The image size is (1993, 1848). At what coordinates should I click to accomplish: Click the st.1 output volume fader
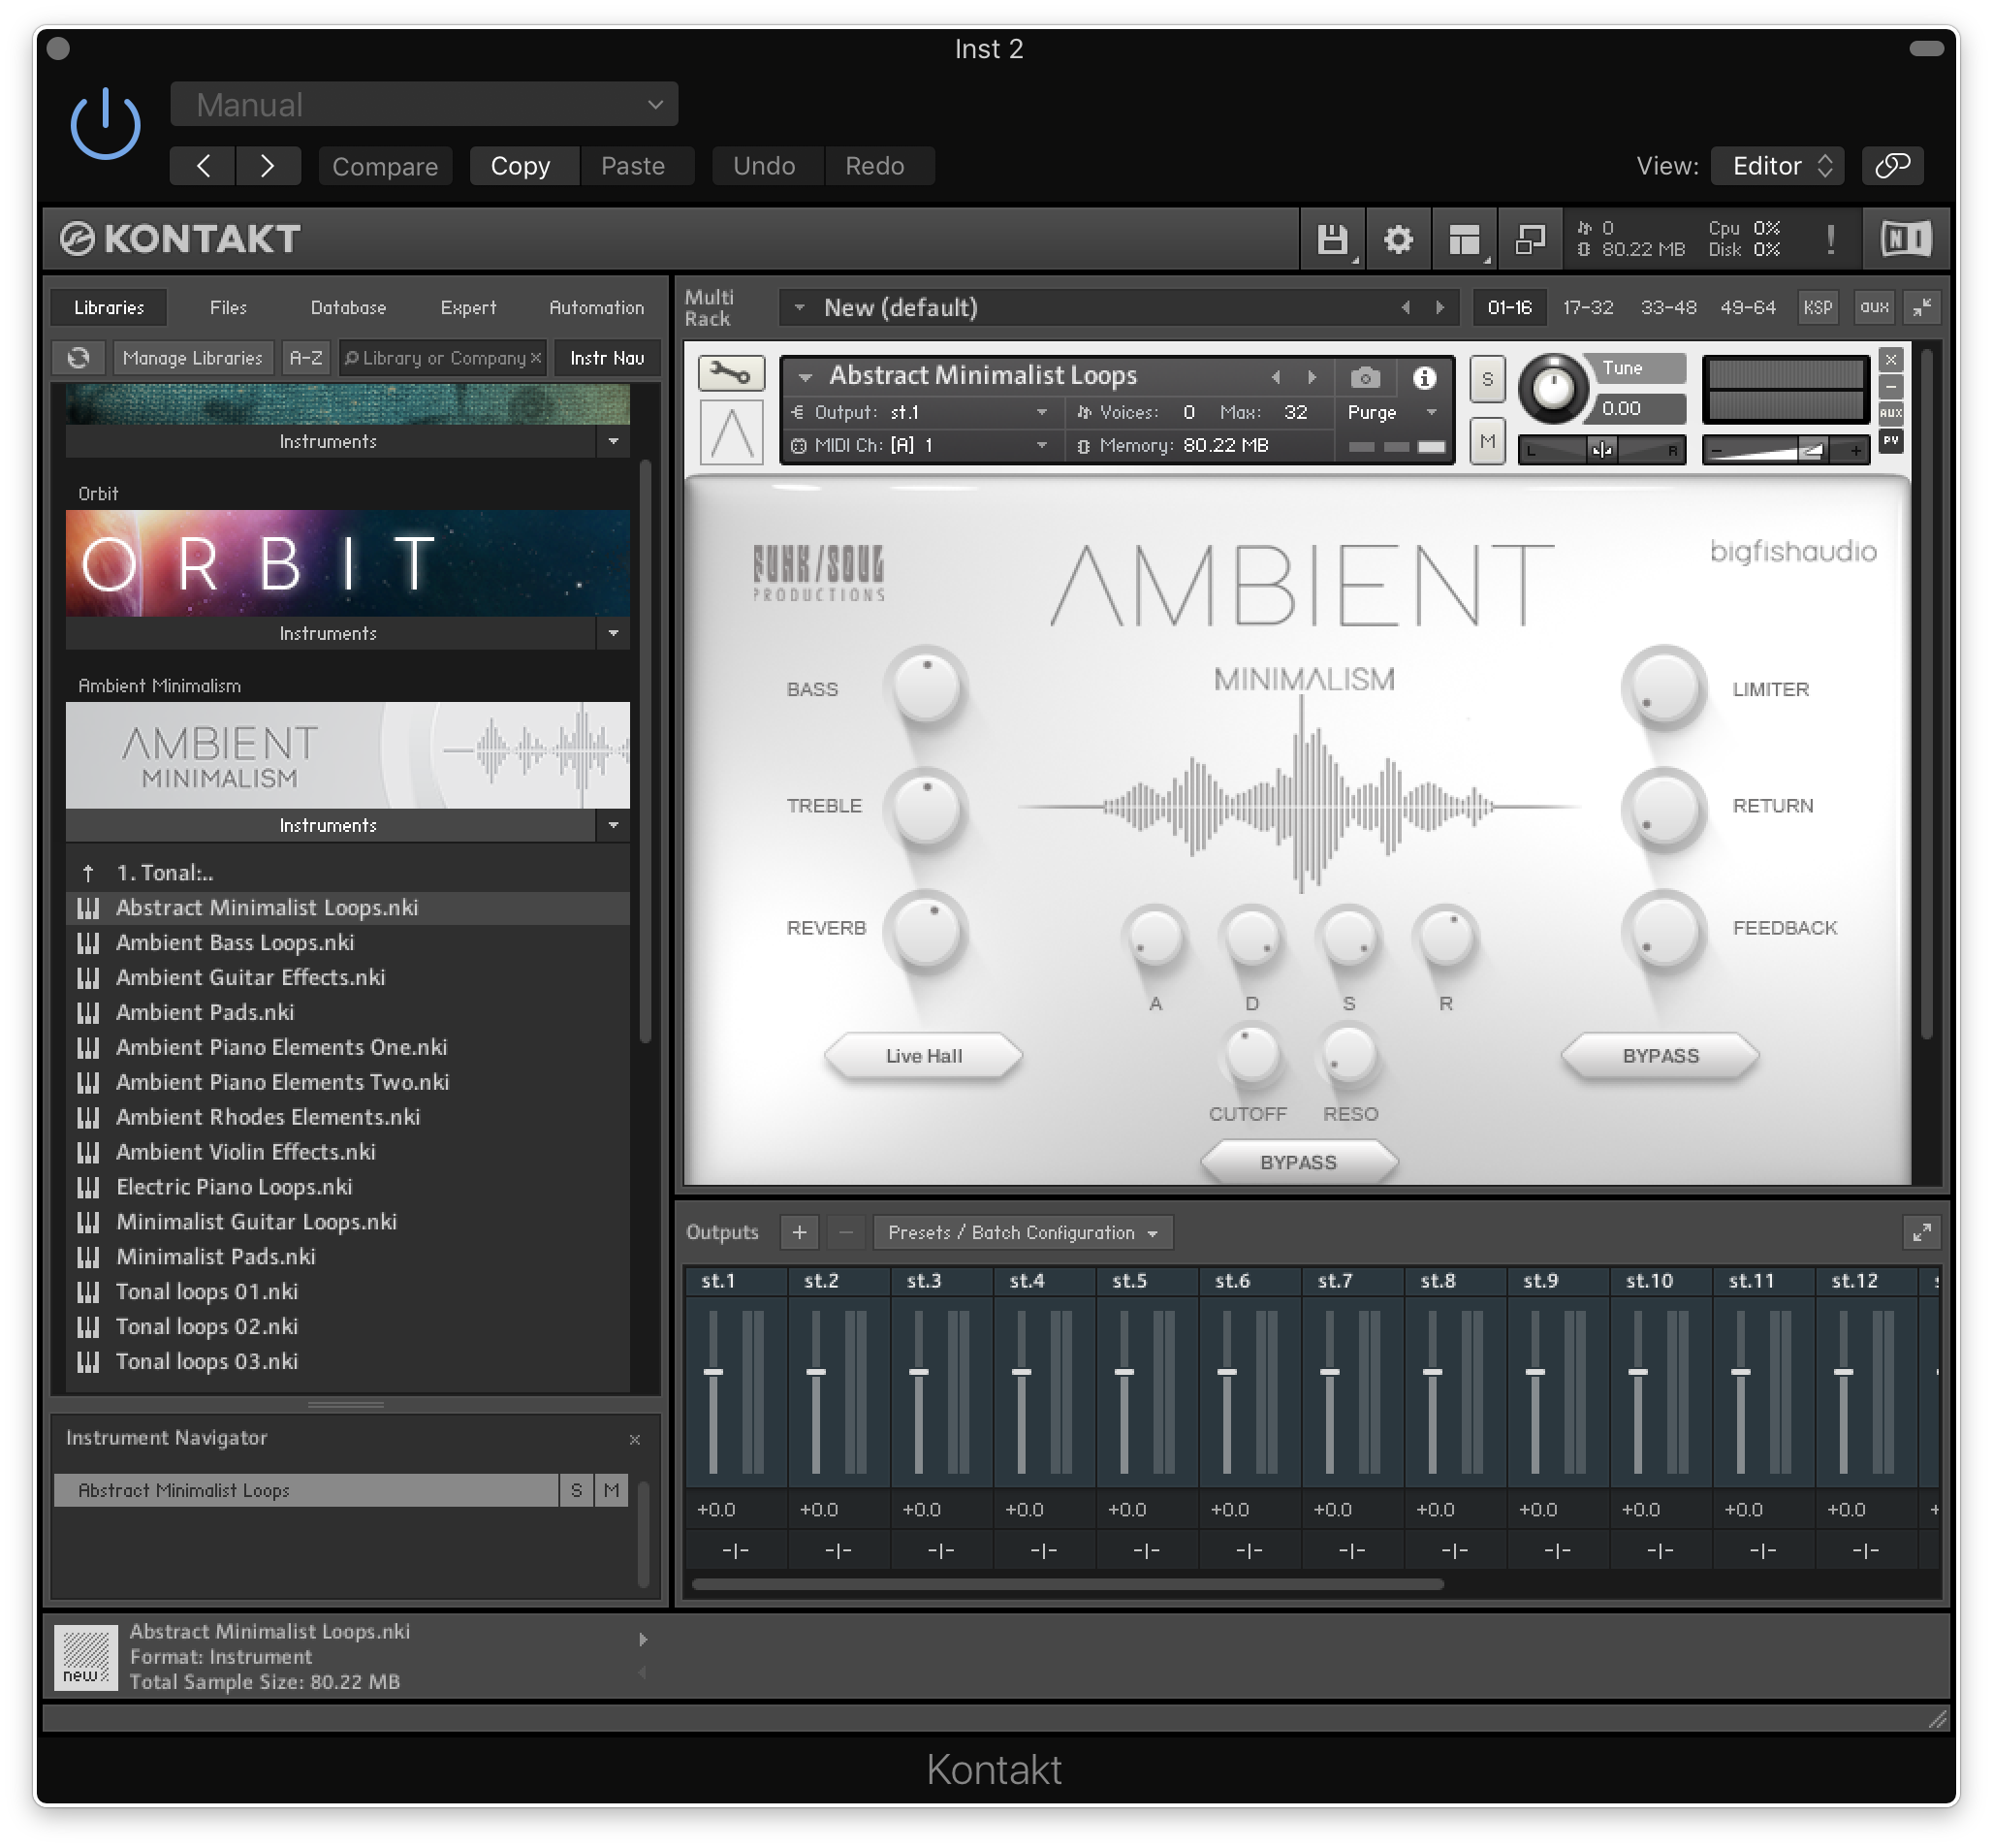click(713, 1372)
